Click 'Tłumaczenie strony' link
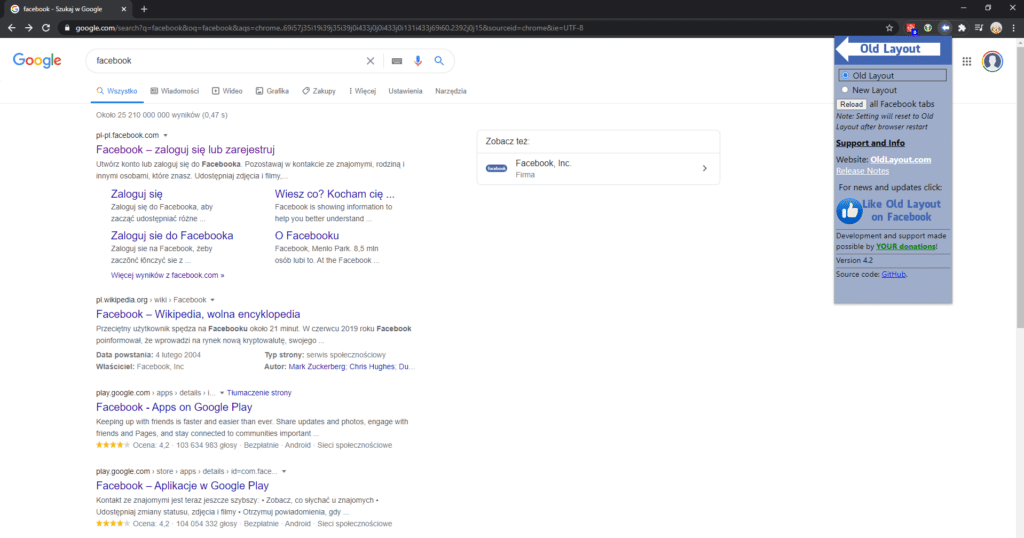The width and height of the screenshot is (1024, 538). (259, 393)
